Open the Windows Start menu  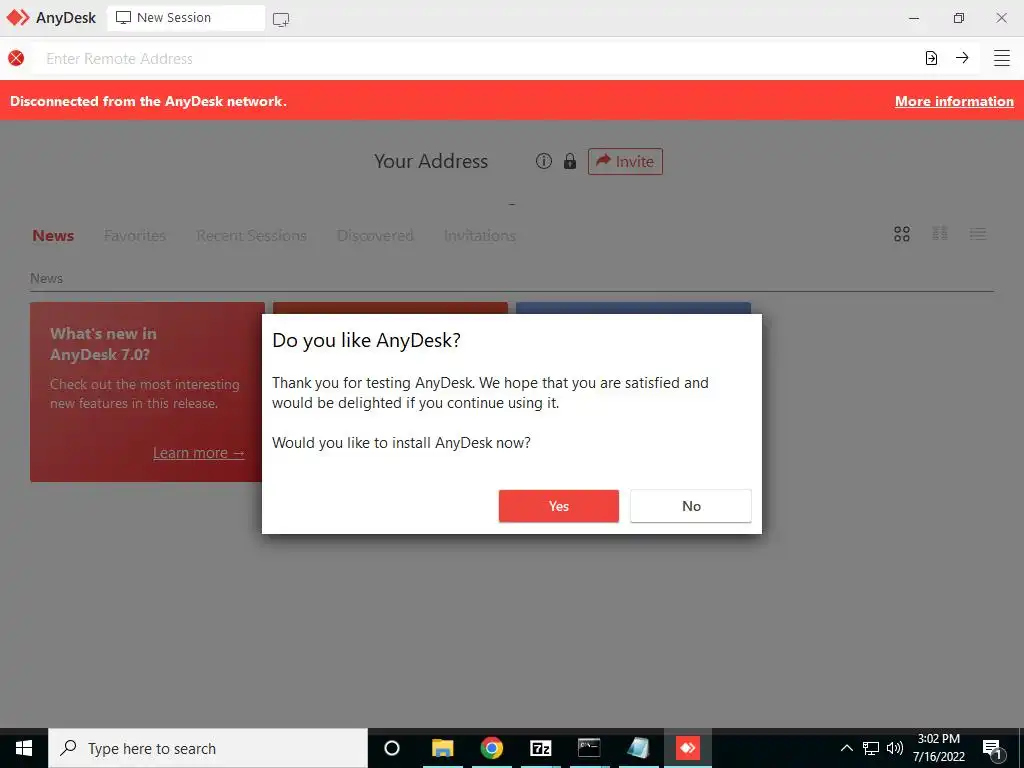24,748
